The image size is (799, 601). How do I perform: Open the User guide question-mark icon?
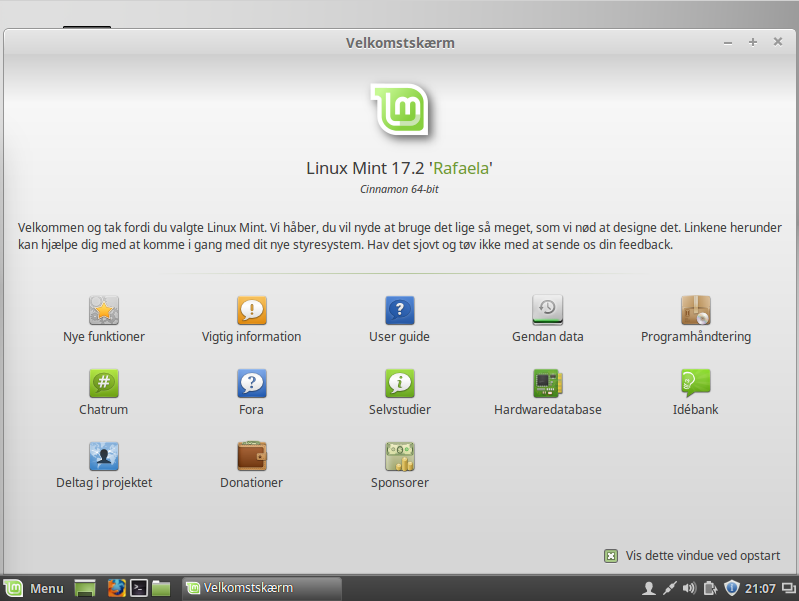[400, 310]
